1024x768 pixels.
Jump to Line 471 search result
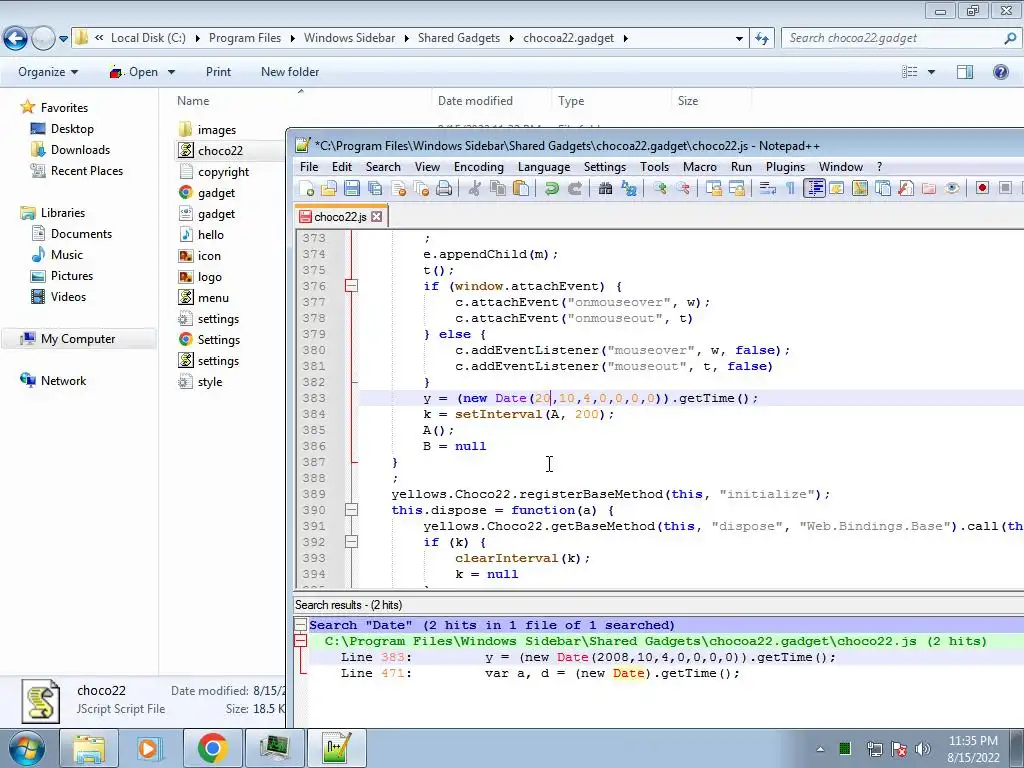coord(540,673)
